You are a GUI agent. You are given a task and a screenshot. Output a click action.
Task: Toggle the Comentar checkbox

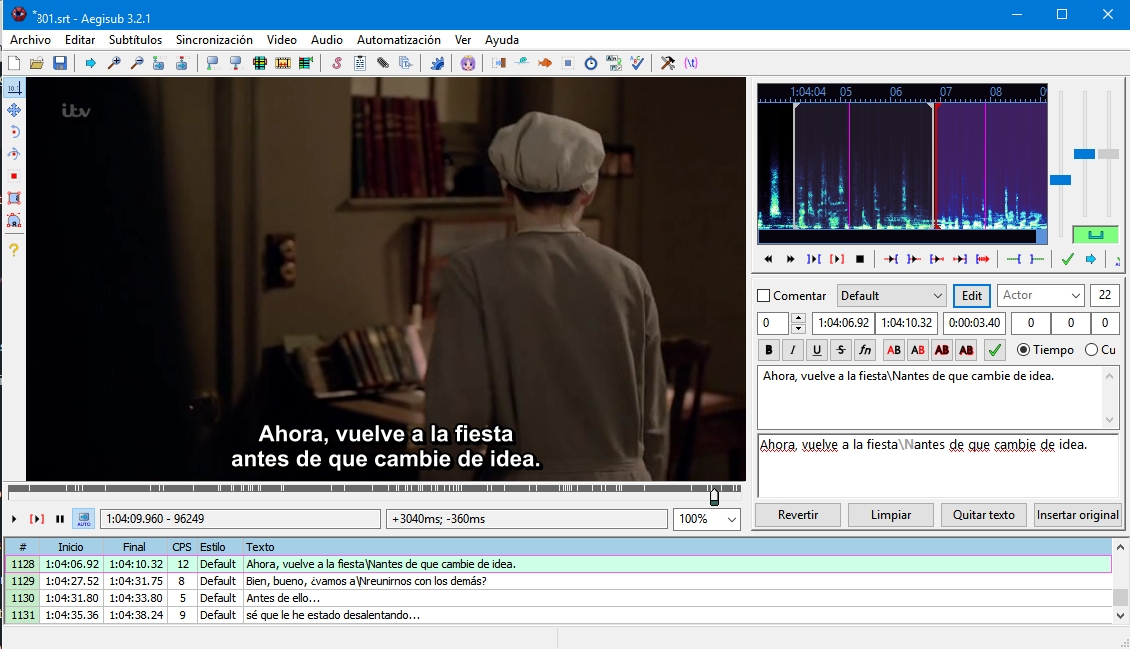pos(764,296)
